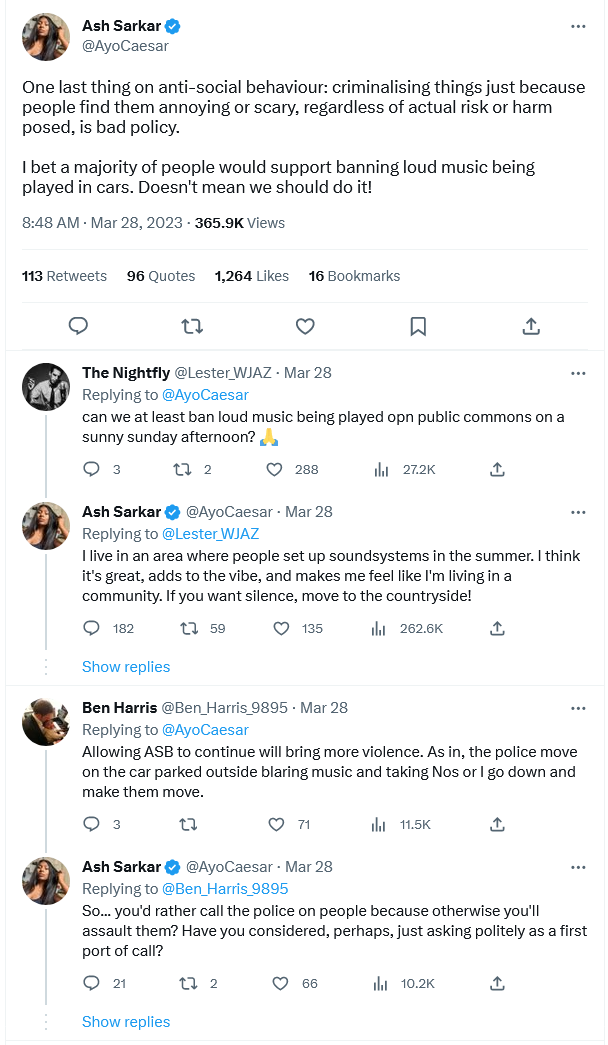View analytics on Ben Harris's reply
This screenshot has width=608, height=1045.
click(x=380, y=824)
